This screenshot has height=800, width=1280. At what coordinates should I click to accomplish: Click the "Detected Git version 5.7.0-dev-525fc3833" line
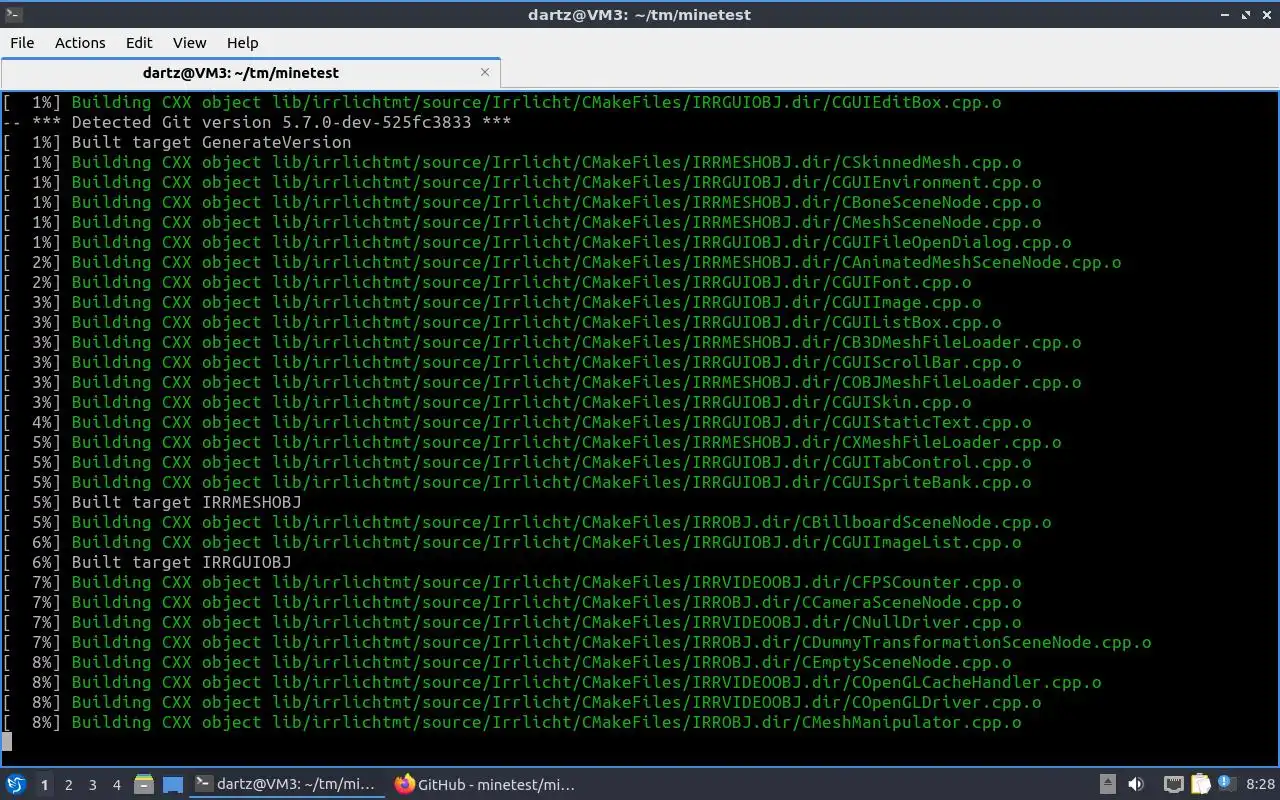point(257,122)
